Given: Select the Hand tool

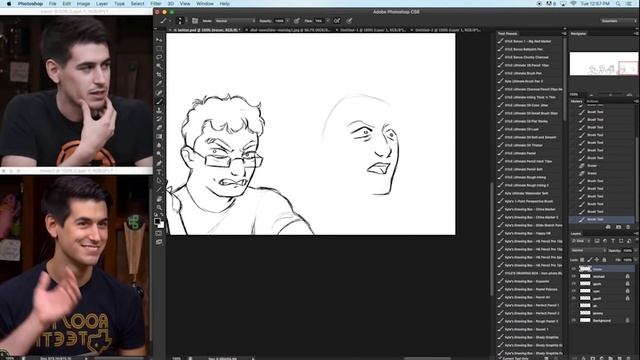Looking at the screenshot, I should tap(159, 199).
